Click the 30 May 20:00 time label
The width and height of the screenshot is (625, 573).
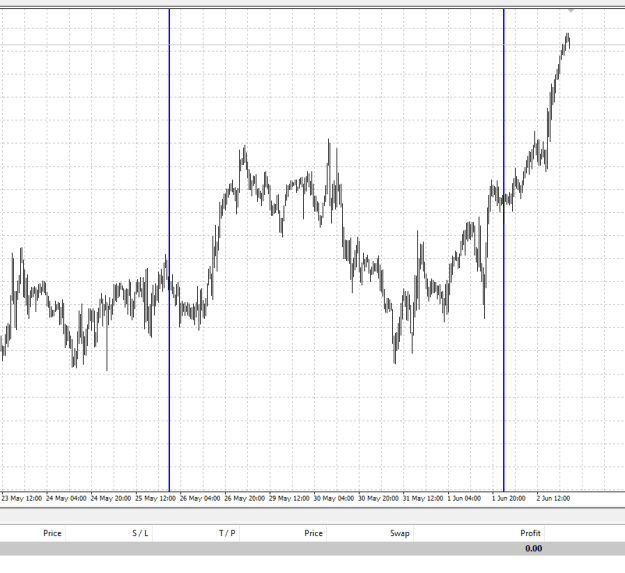(x=378, y=498)
